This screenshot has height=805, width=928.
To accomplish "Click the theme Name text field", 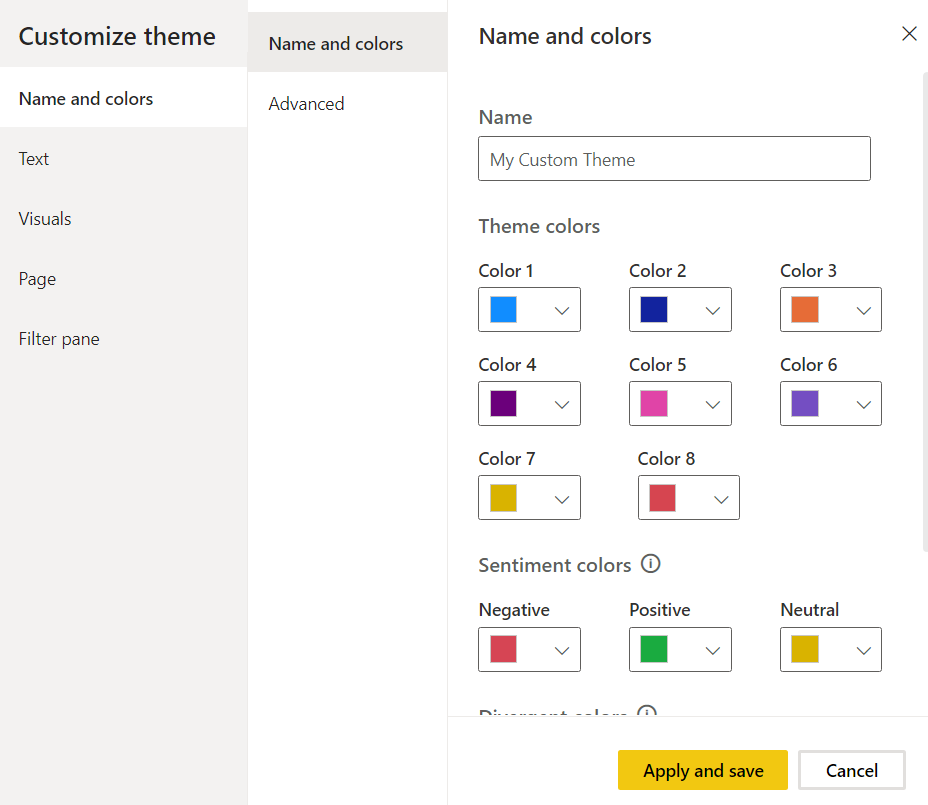I will (x=674, y=159).
